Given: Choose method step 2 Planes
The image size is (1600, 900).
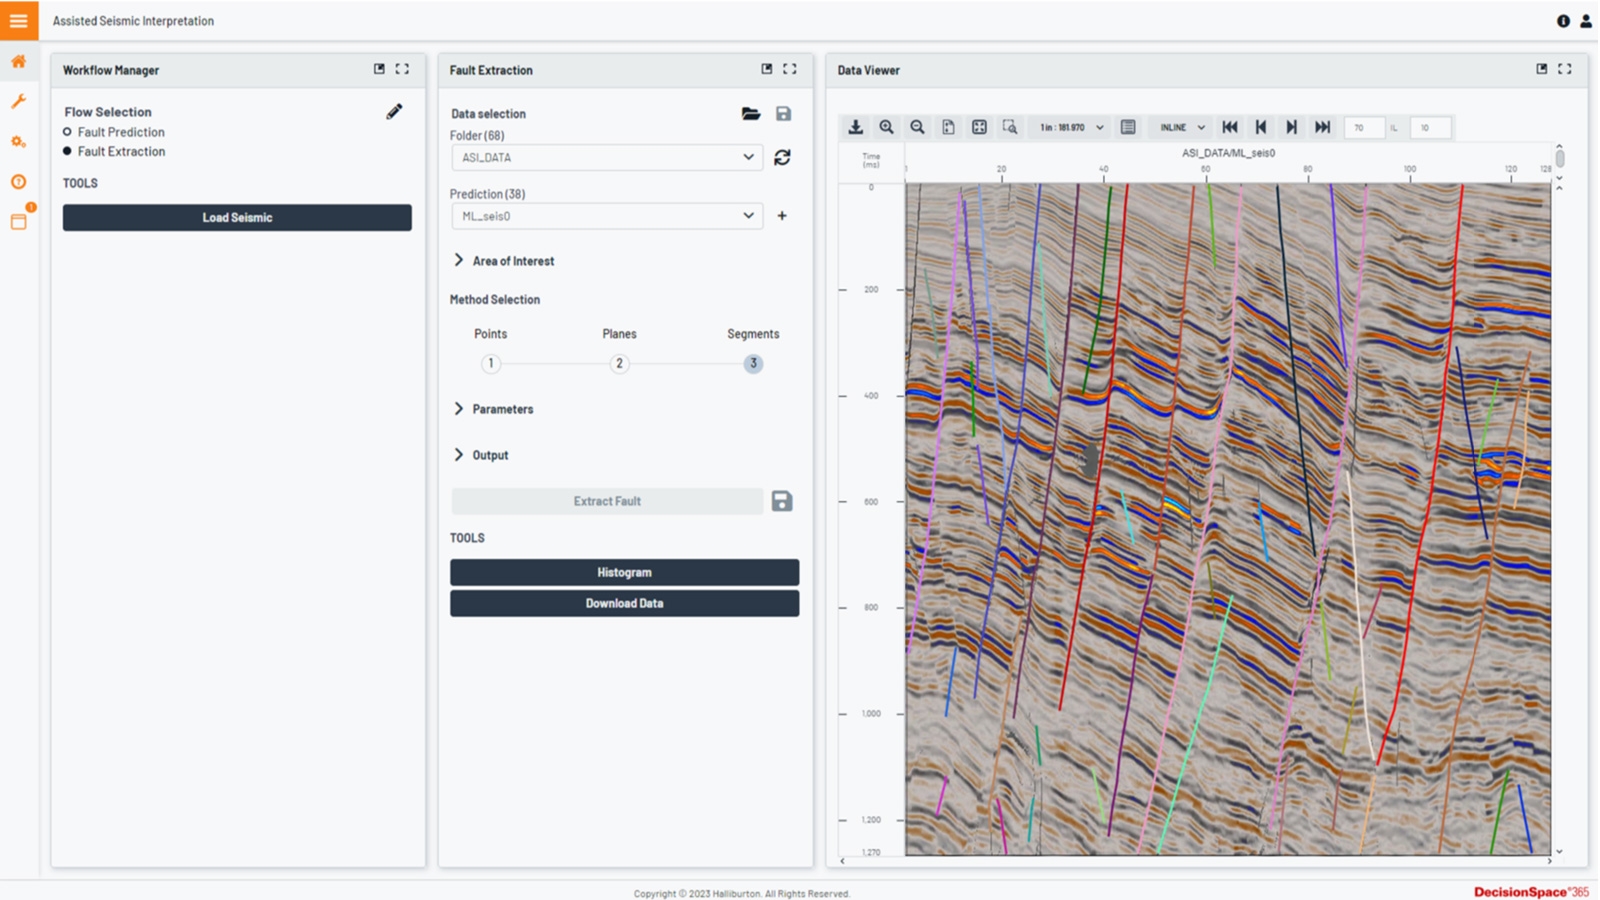Looking at the screenshot, I should 619,363.
